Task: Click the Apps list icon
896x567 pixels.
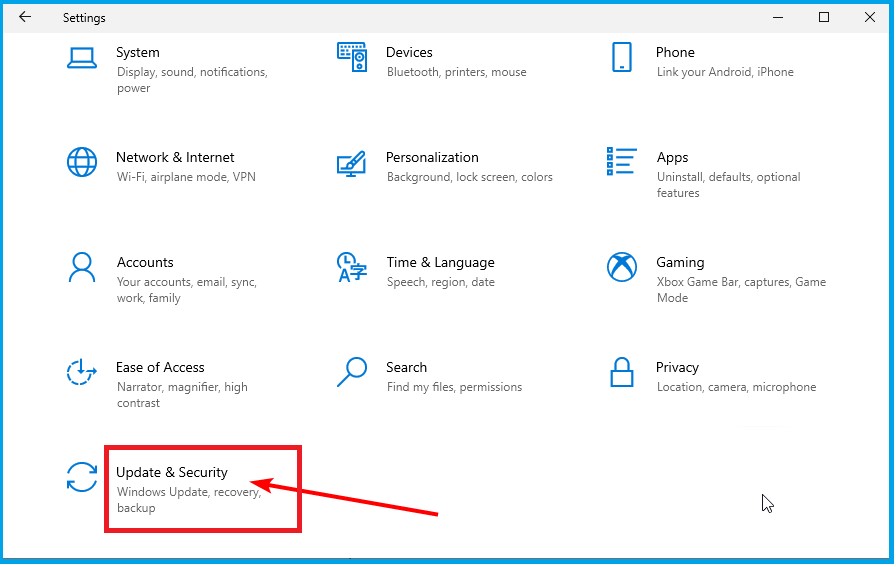Action: [622, 161]
